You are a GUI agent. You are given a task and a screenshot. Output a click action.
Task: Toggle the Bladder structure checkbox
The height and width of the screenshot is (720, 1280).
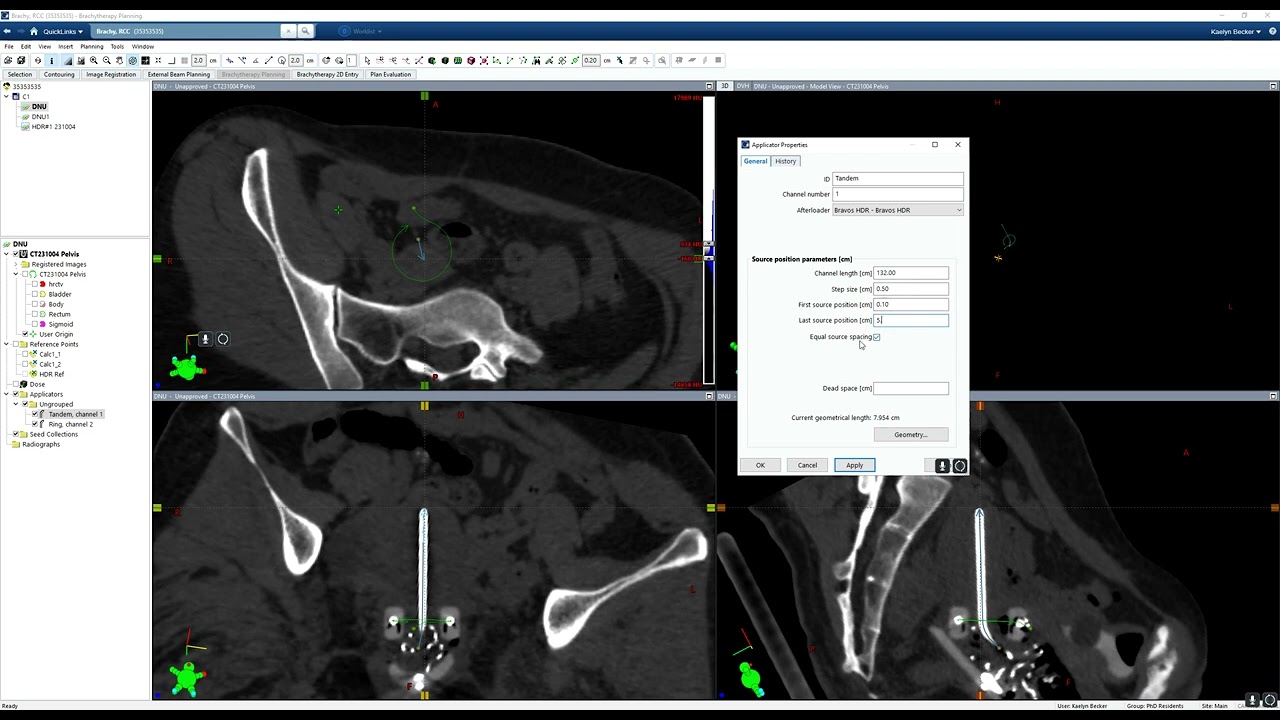tap(35, 294)
